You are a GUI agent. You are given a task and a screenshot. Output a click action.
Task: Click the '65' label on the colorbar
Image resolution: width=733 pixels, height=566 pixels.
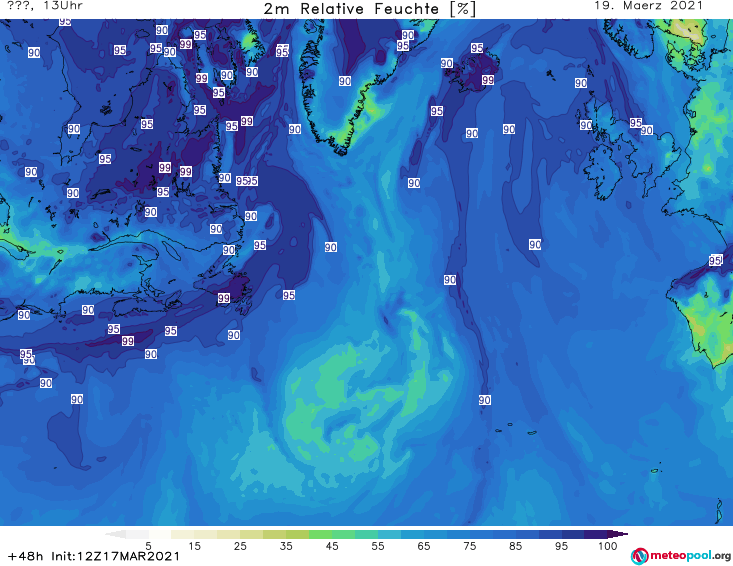[424, 545]
